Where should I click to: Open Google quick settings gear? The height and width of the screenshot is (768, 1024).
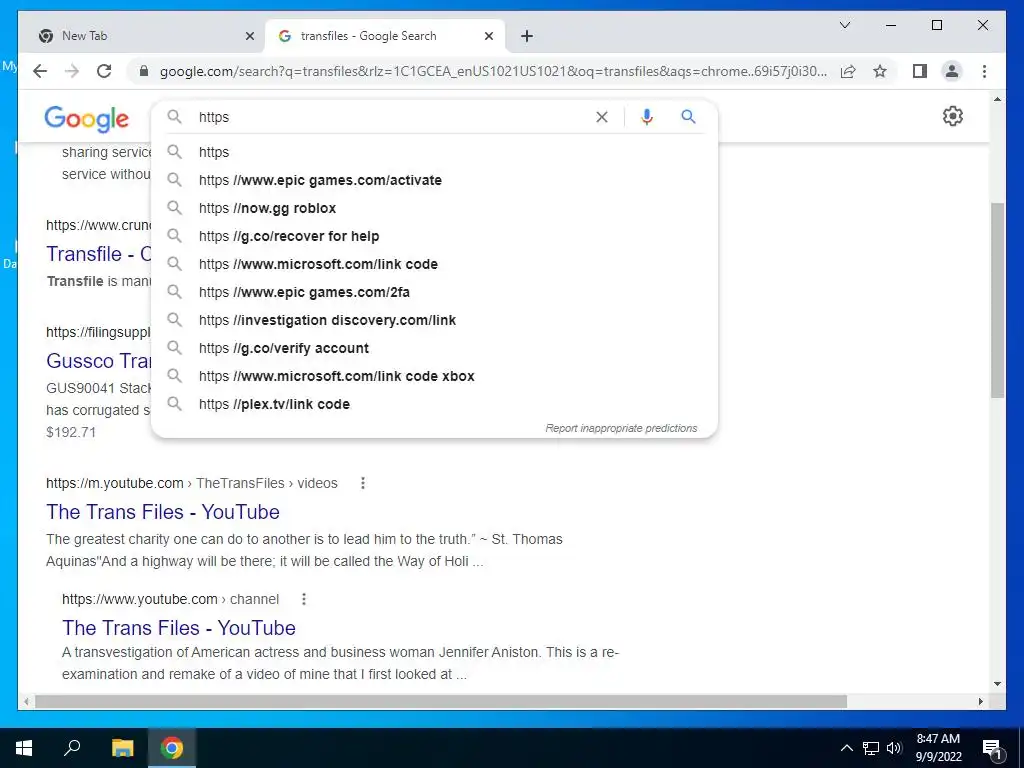[953, 116]
